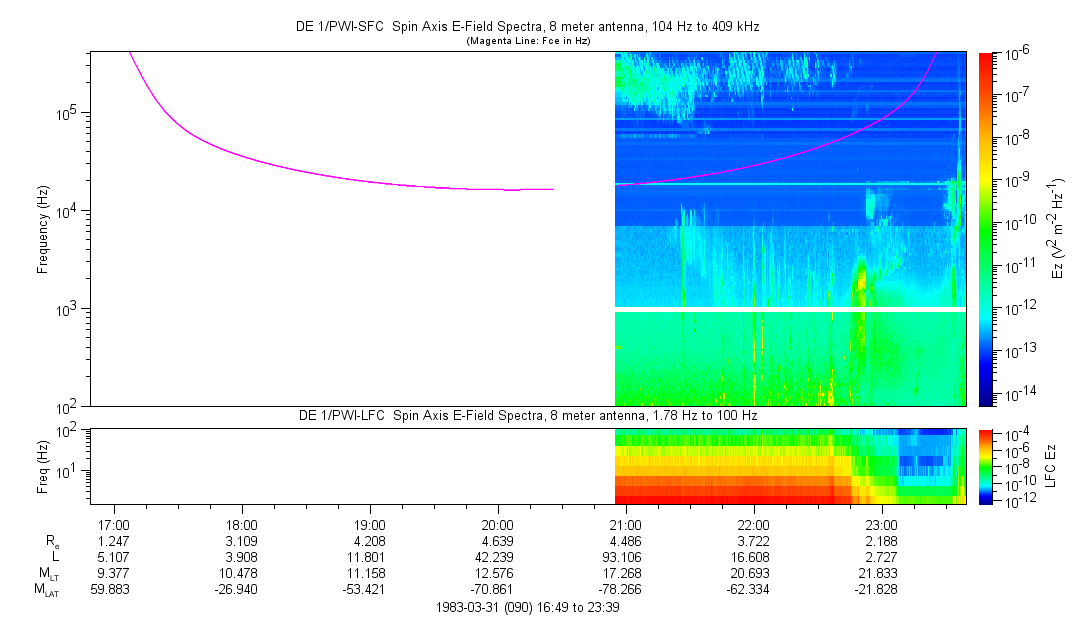Click the white data gap band near 1 kHz
Viewport: 1083px width, 620px height.
click(x=790, y=310)
